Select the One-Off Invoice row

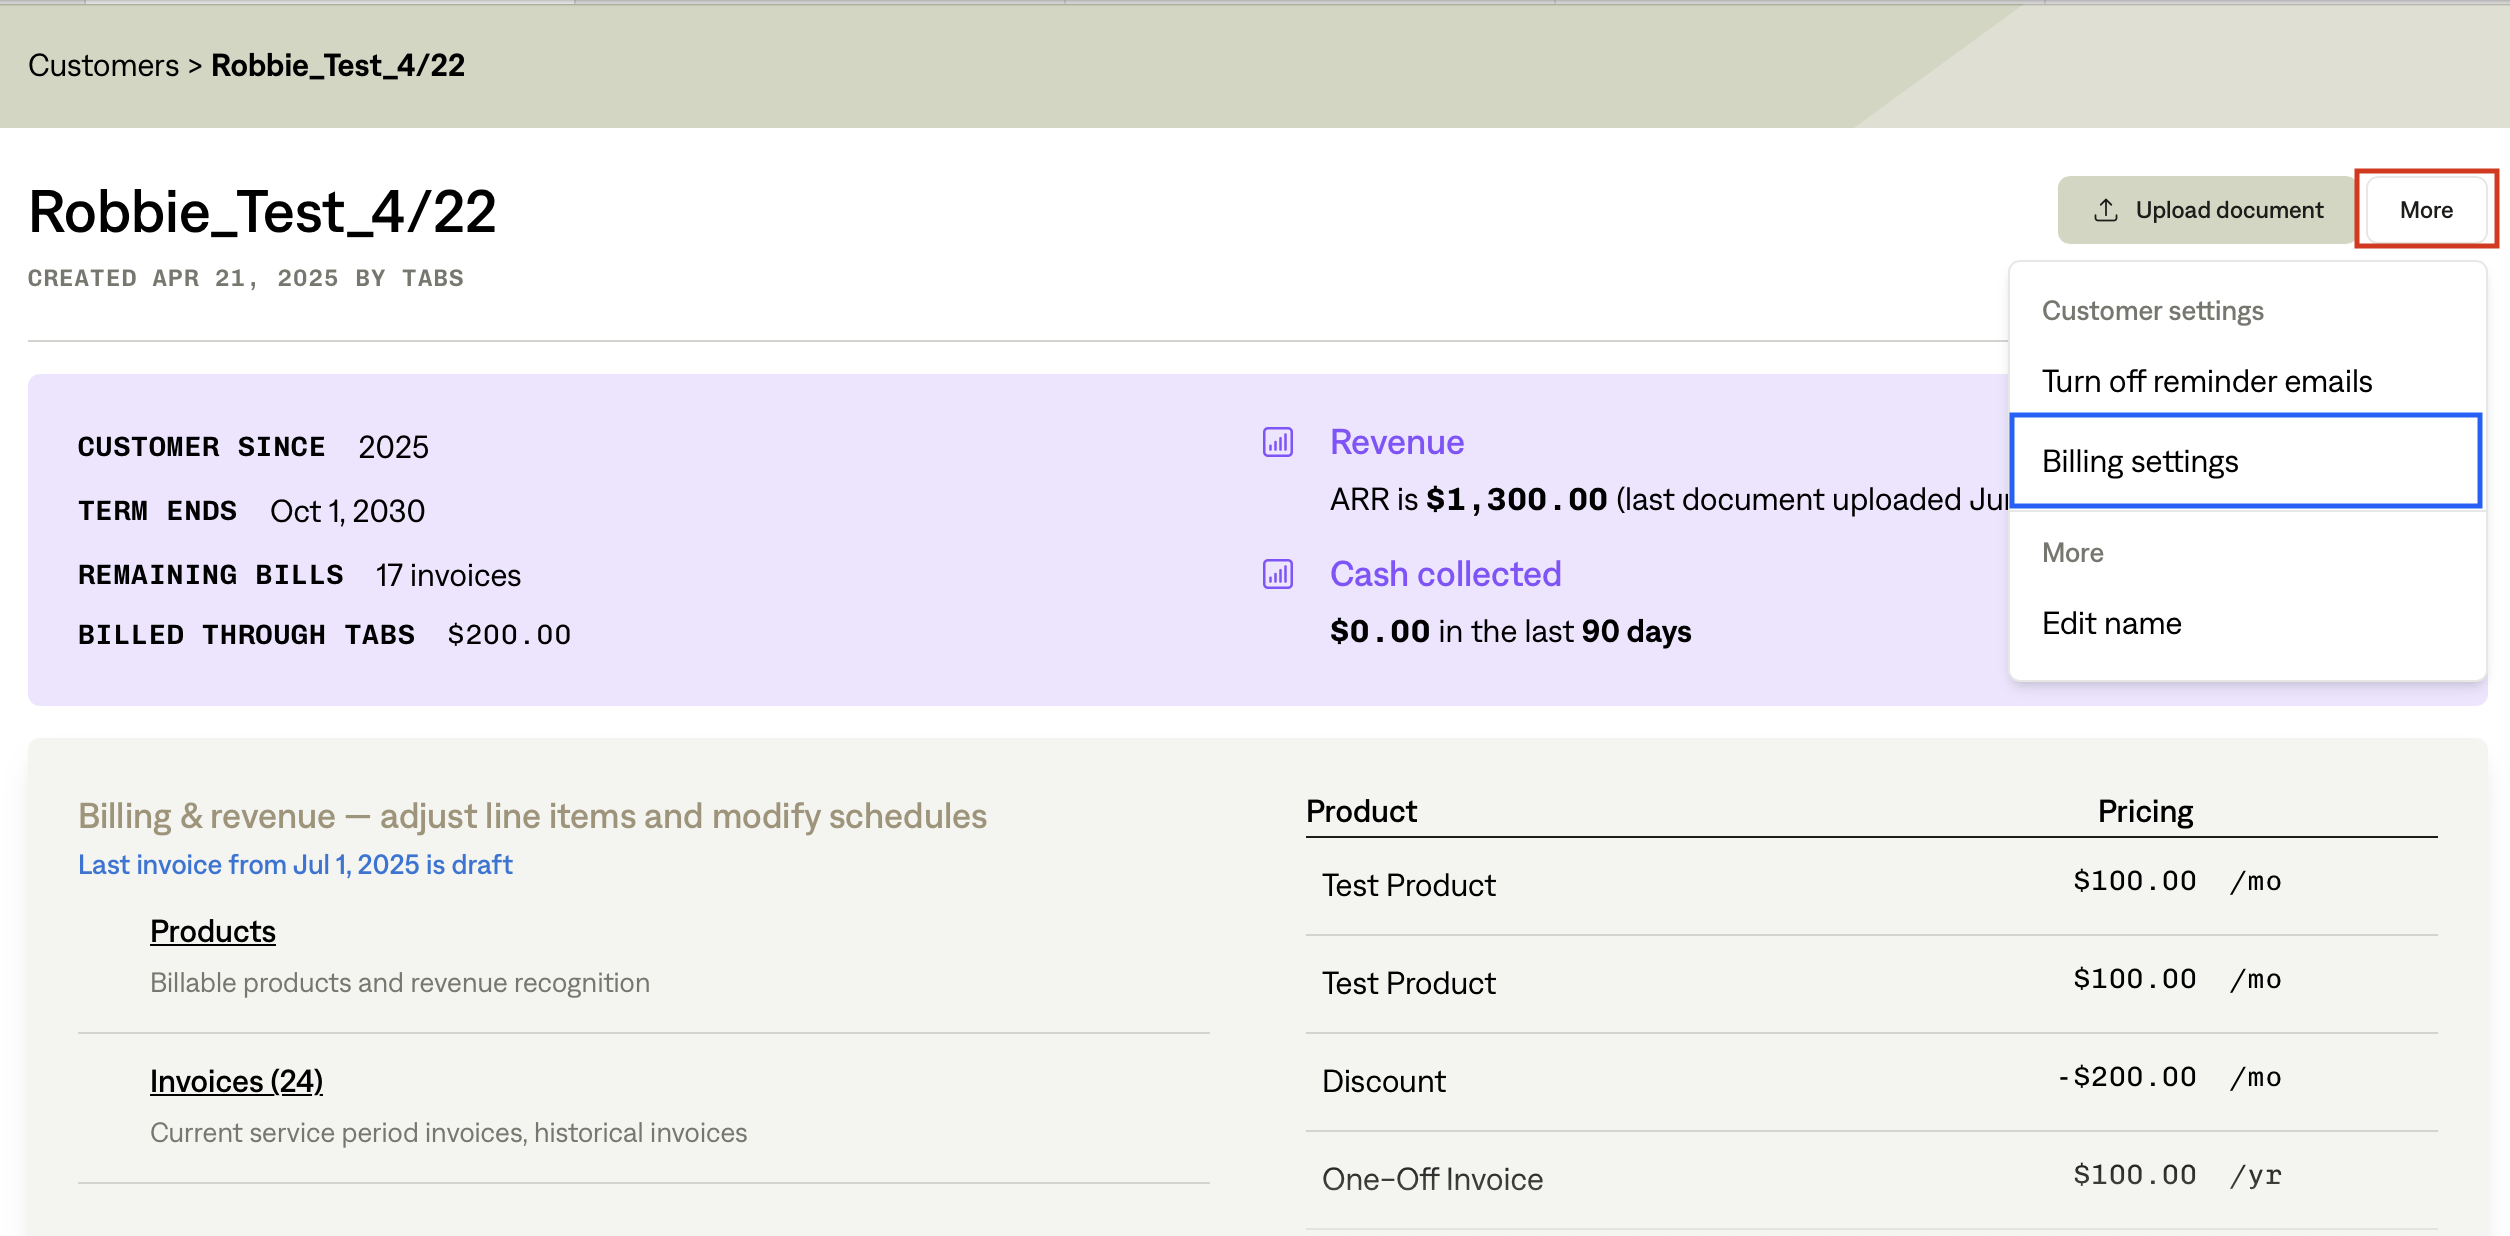1432,1178
